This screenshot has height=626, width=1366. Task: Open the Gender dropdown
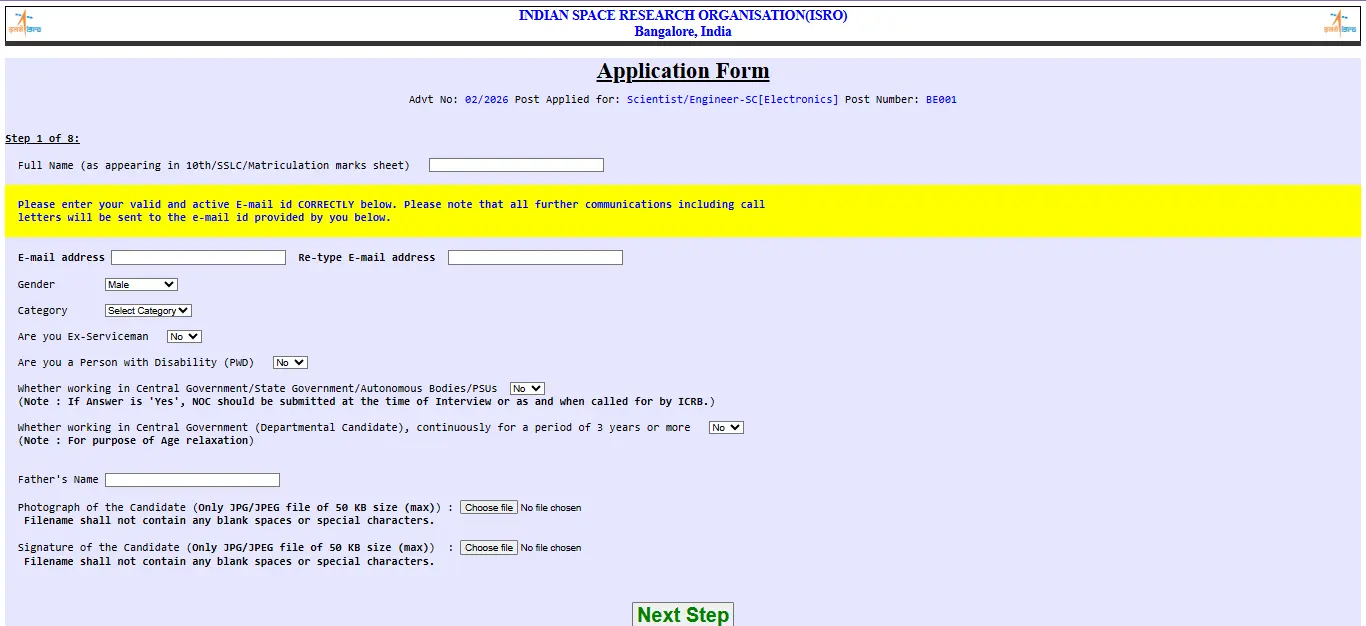tap(141, 285)
